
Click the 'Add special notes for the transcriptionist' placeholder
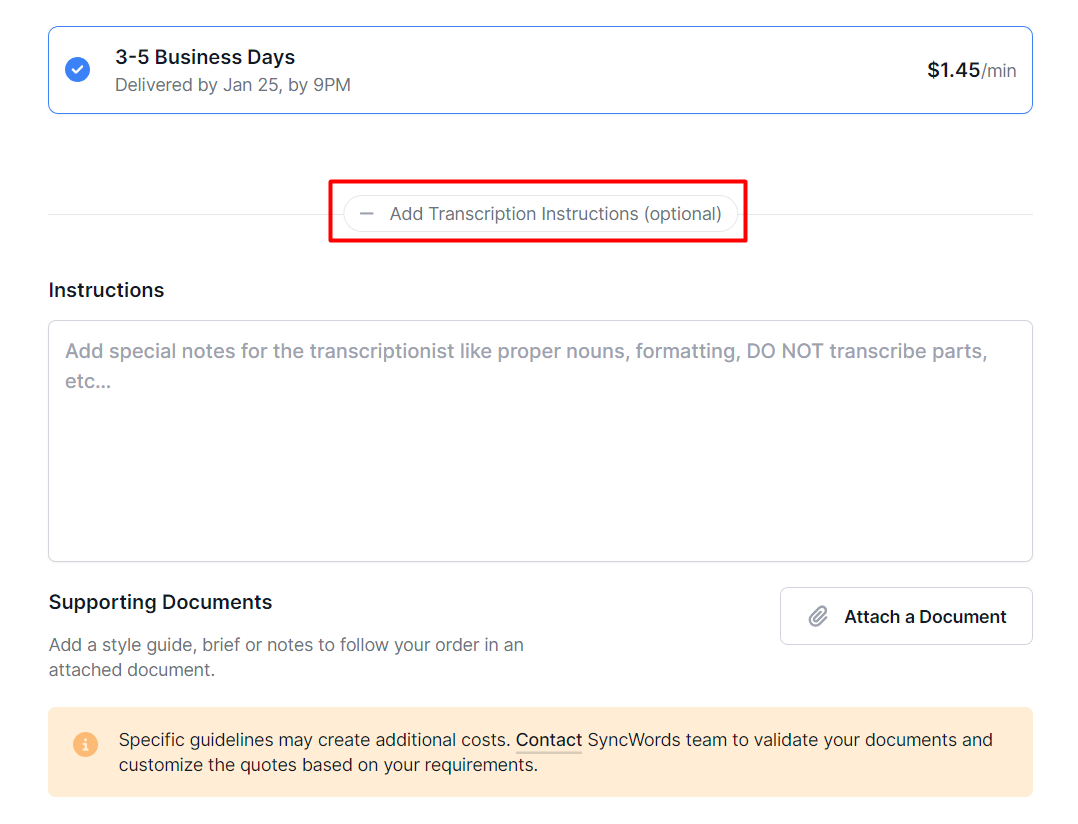(x=526, y=351)
